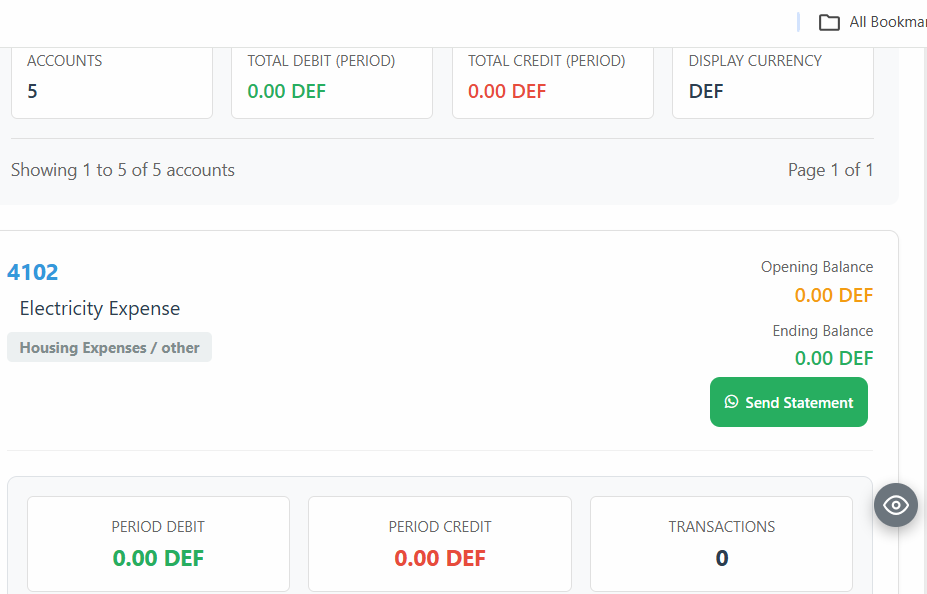Click the Accounts count value 5

[x=33, y=92]
